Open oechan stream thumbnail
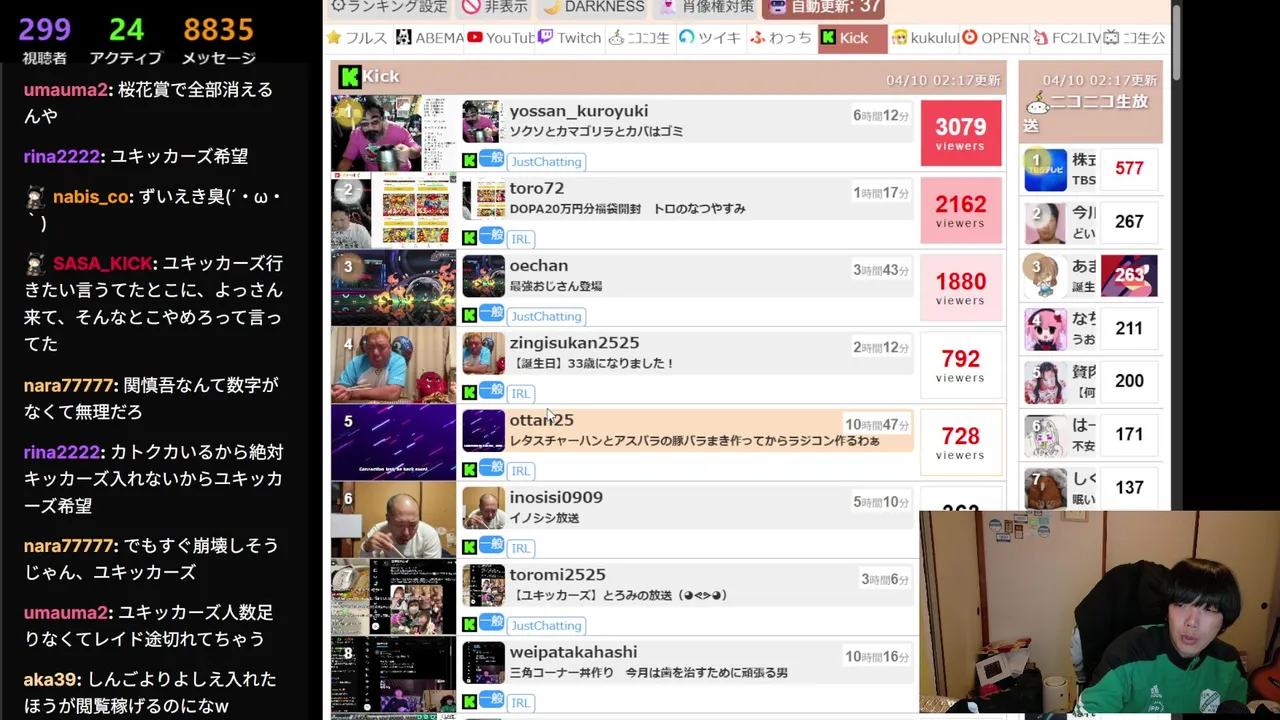Image resolution: width=1280 pixels, height=720 pixels. (x=393, y=288)
